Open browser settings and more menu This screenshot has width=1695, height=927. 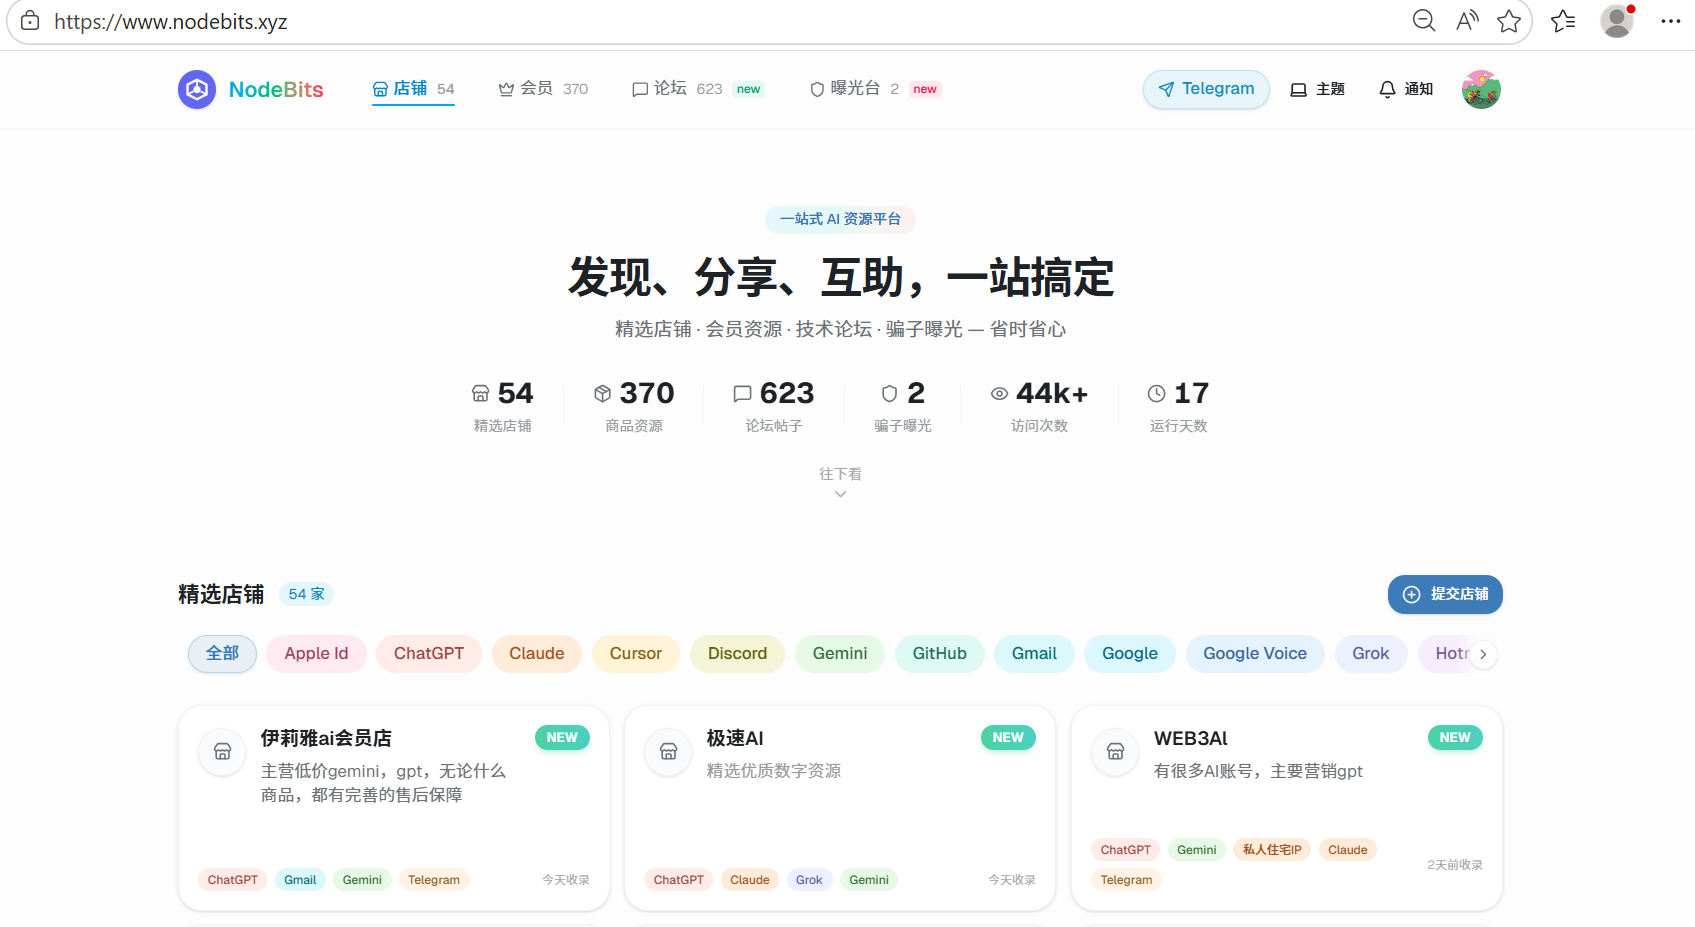(x=1671, y=21)
